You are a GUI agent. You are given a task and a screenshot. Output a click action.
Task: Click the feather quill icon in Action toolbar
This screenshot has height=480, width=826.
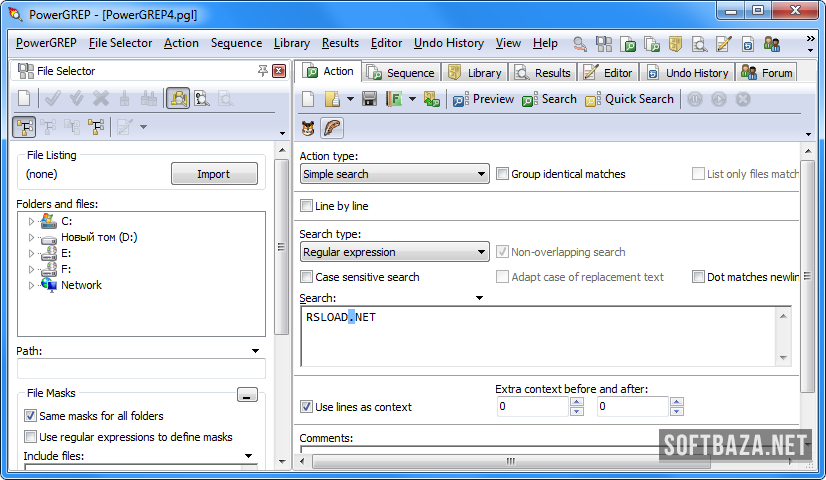(x=332, y=128)
